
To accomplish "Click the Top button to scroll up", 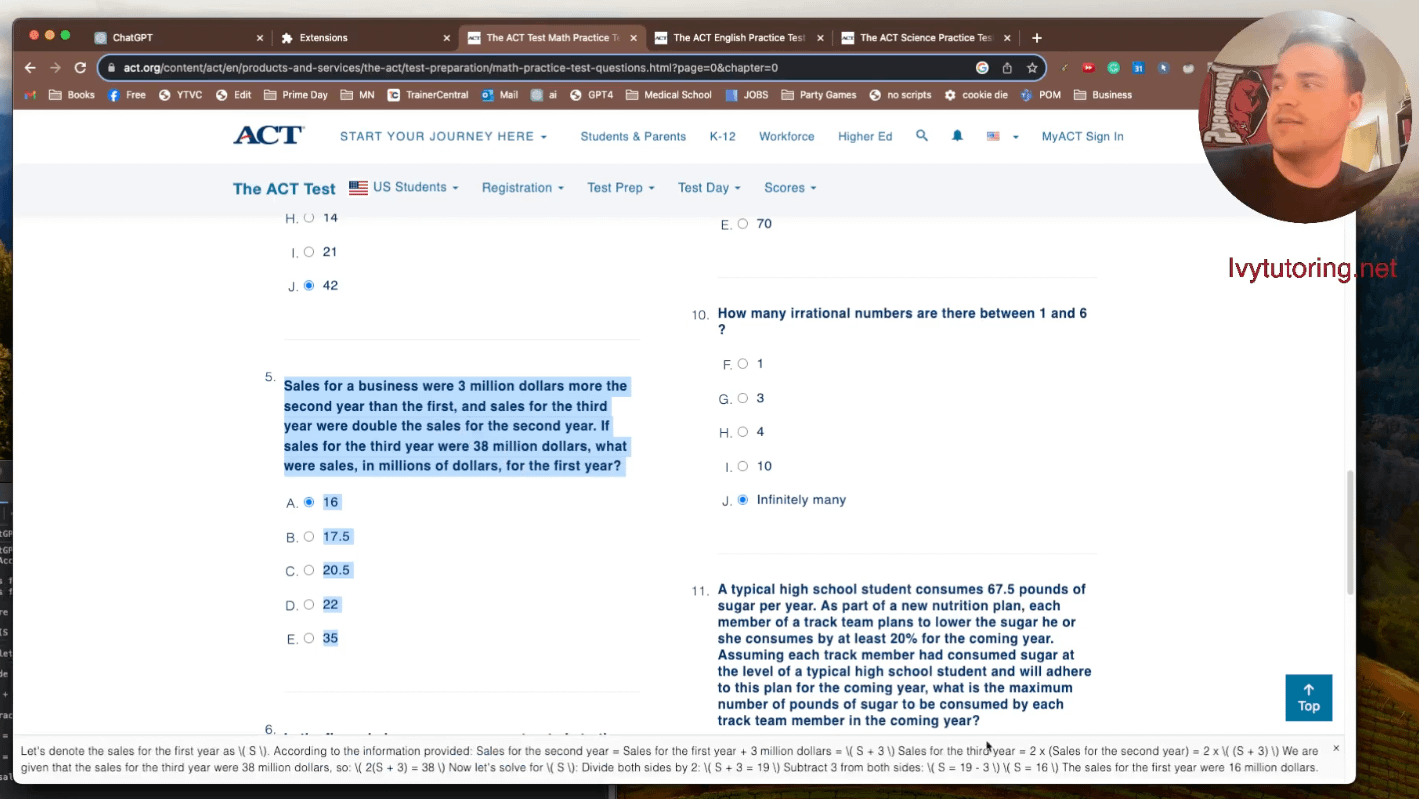I will pos(1308,697).
